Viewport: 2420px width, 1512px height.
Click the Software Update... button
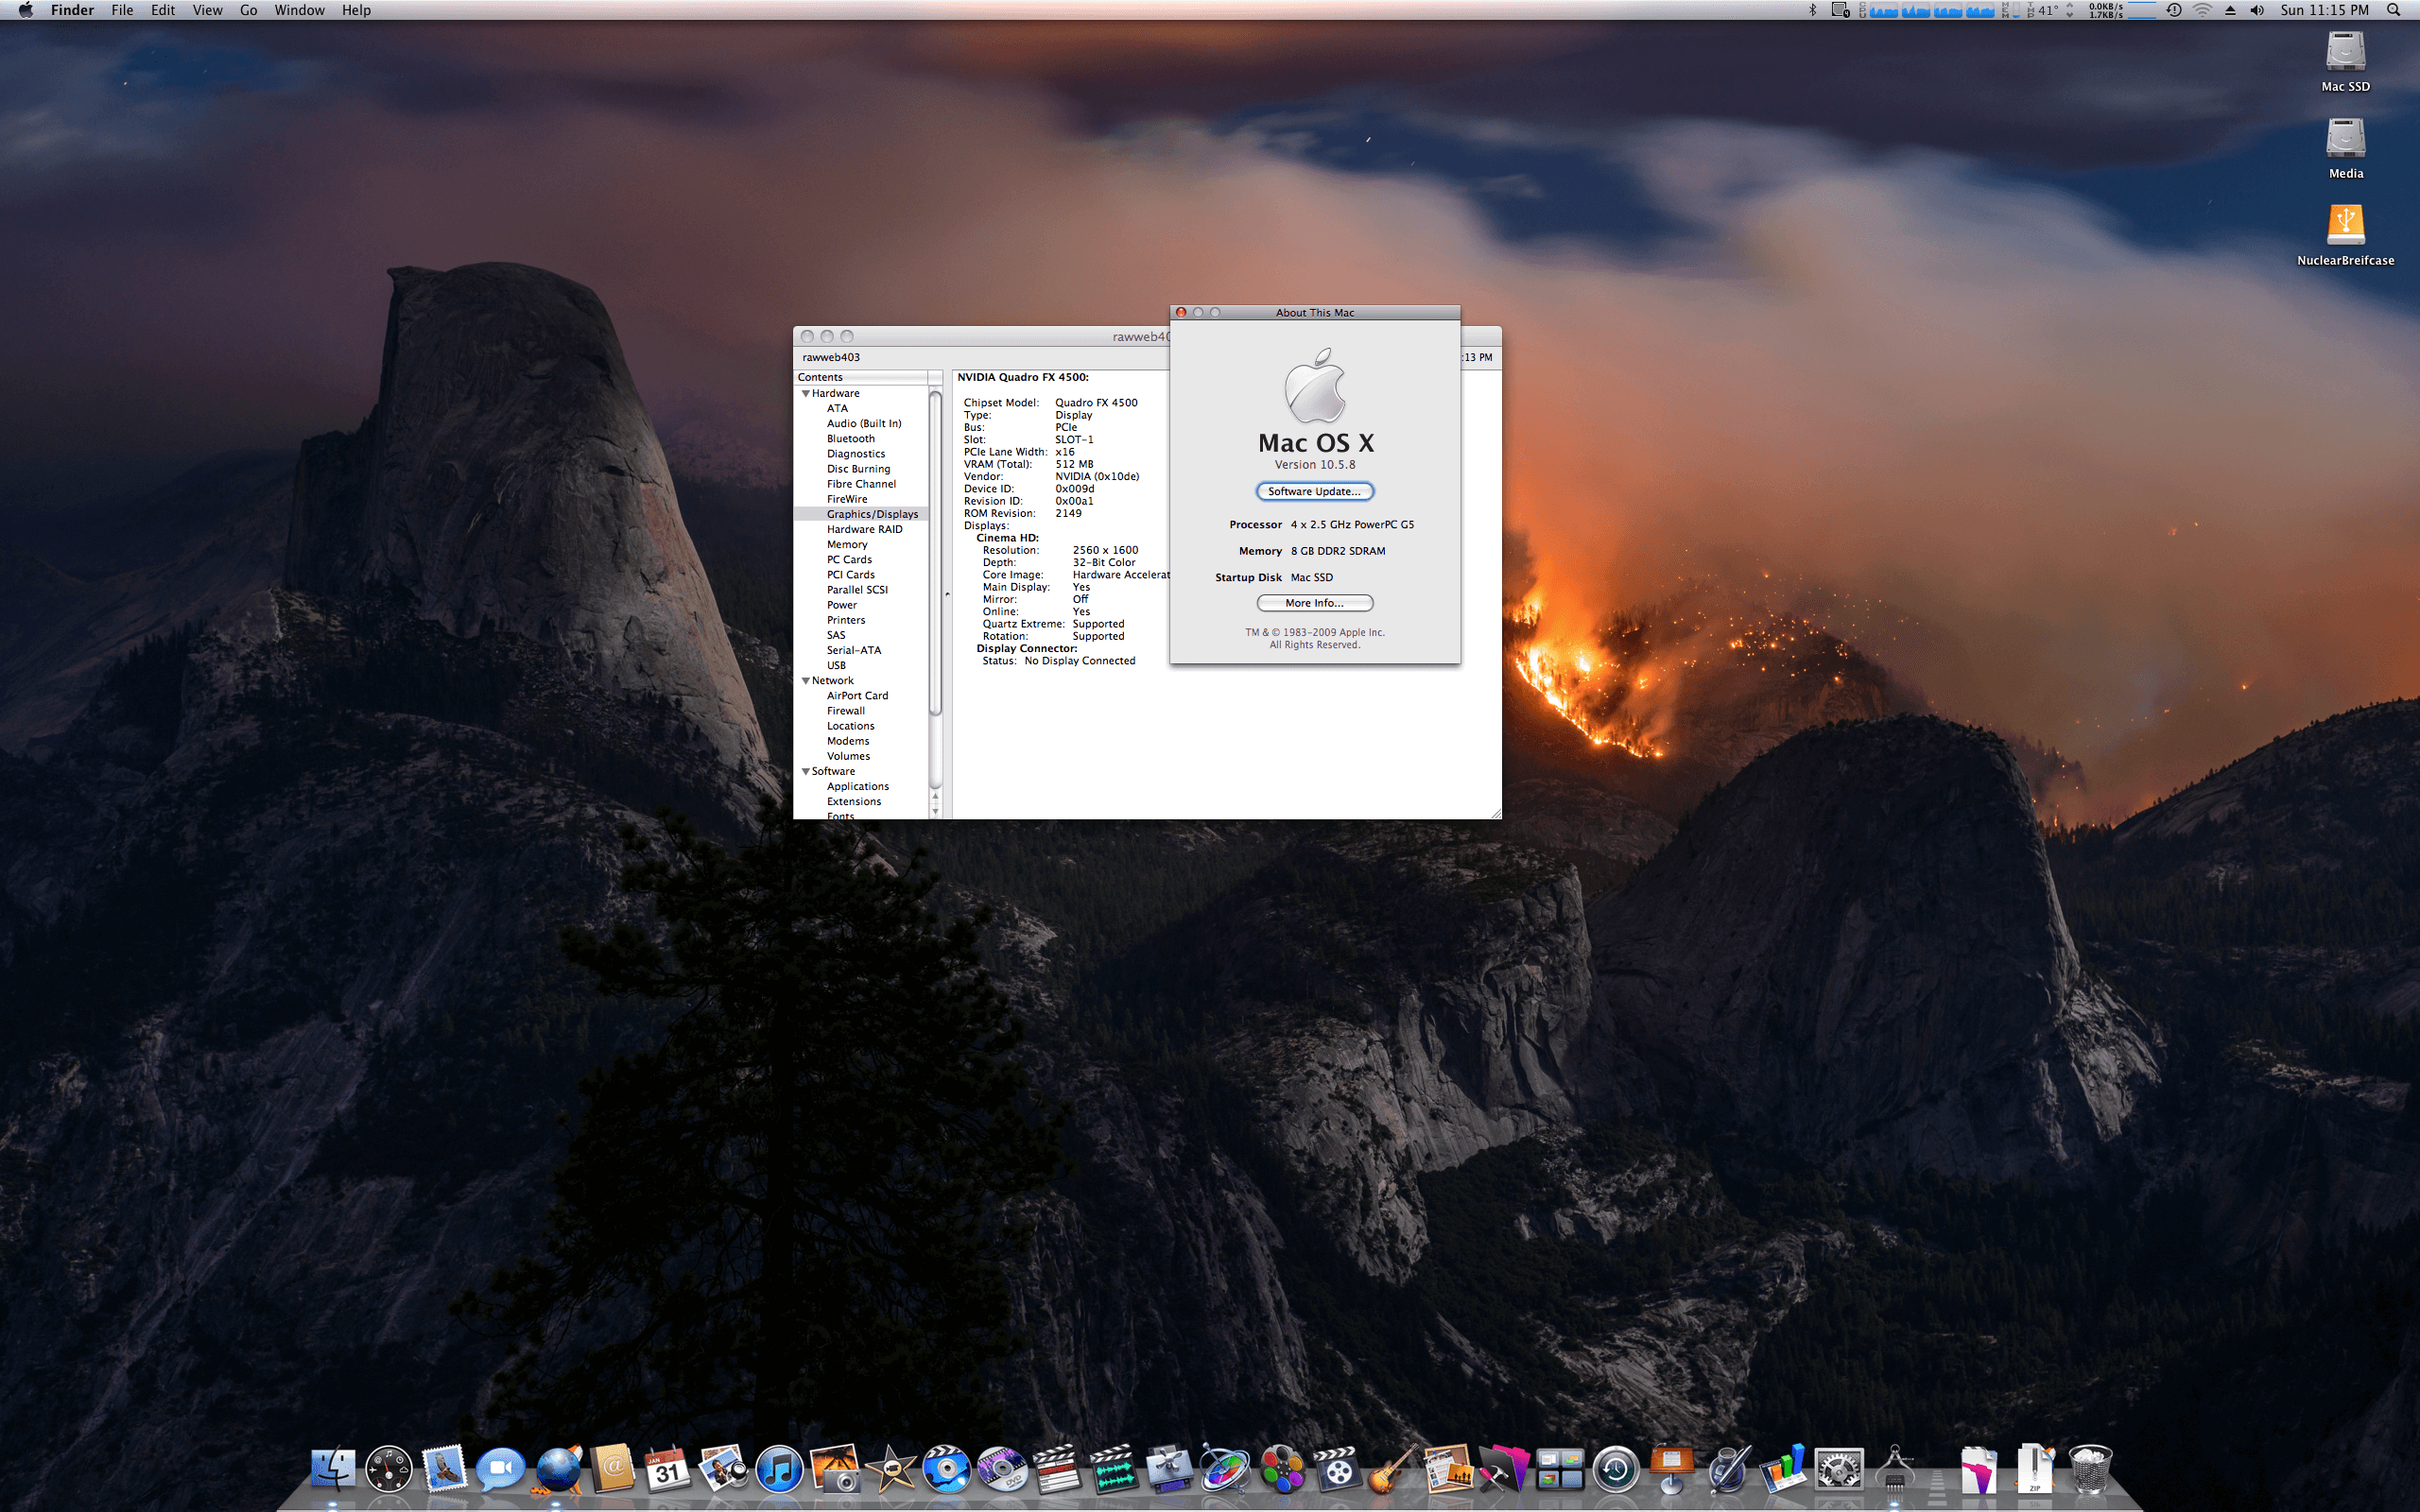(1314, 491)
